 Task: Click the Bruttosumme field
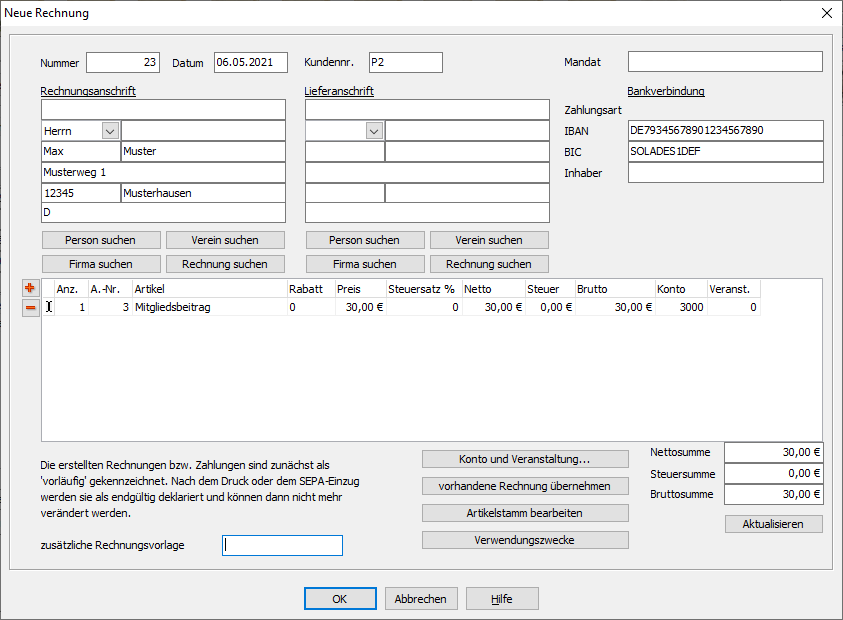pyautogui.click(x=774, y=494)
